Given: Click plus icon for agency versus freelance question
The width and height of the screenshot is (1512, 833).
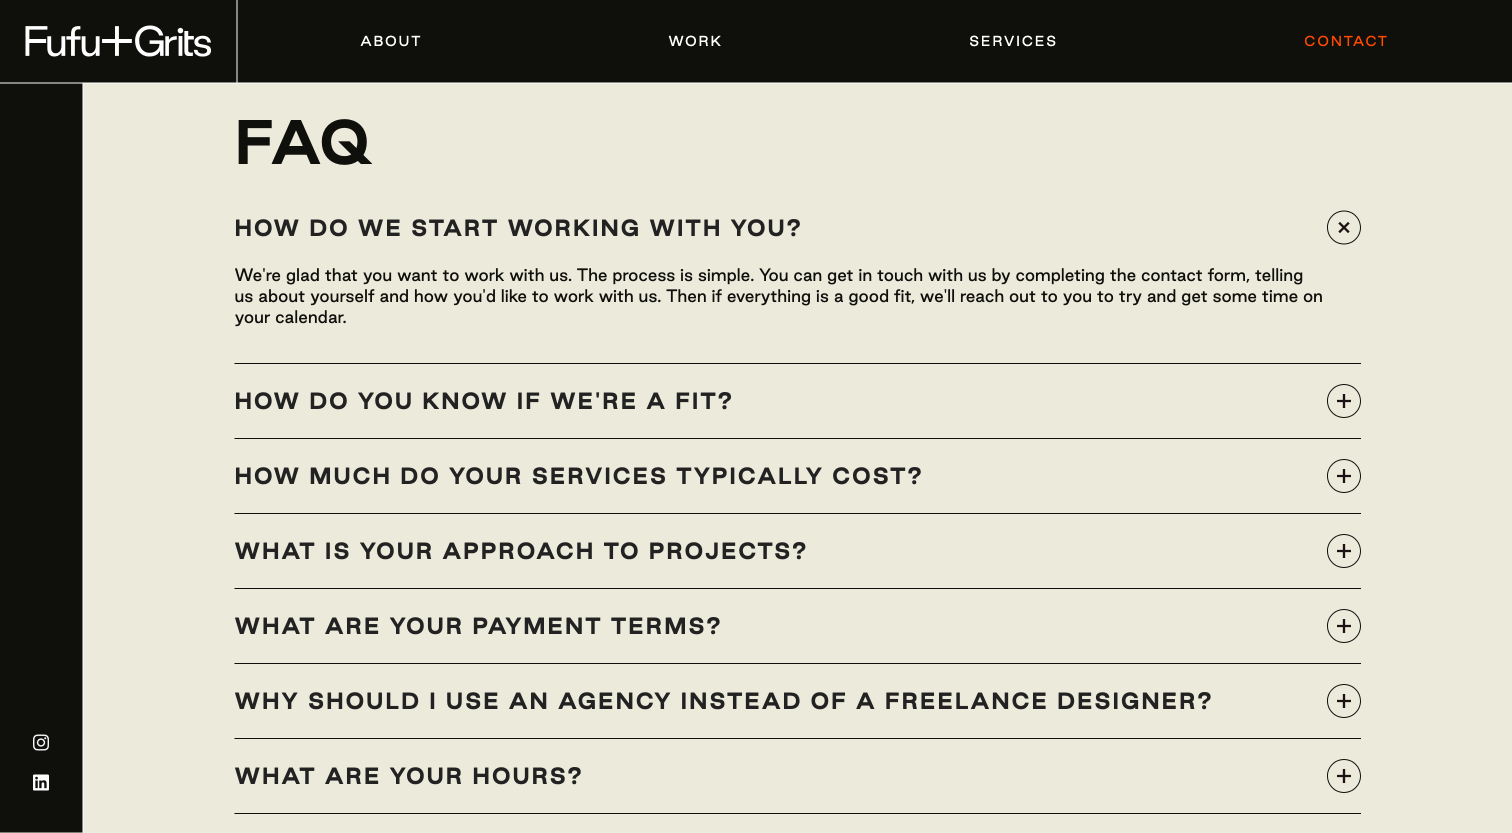Looking at the screenshot, I should (1343, 701).
